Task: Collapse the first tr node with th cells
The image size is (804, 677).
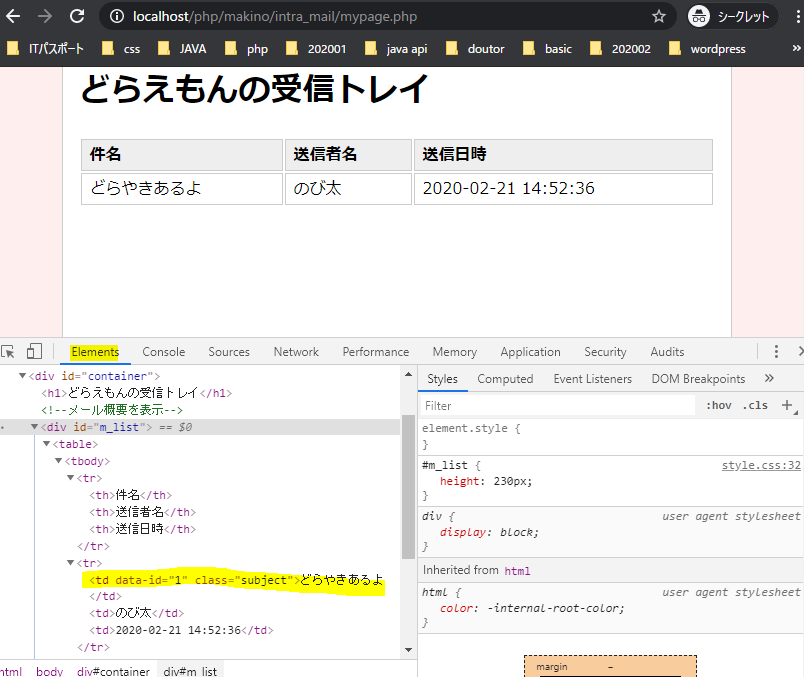Action: [x=71, y=477]
